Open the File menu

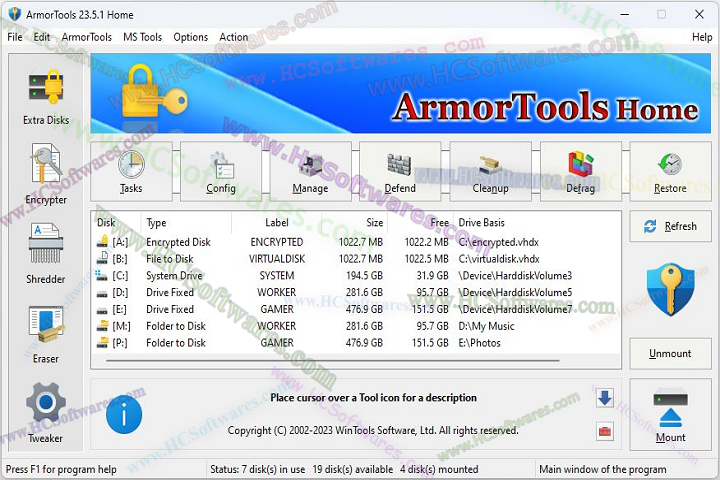pyautogui.click(x=15, y=37)
